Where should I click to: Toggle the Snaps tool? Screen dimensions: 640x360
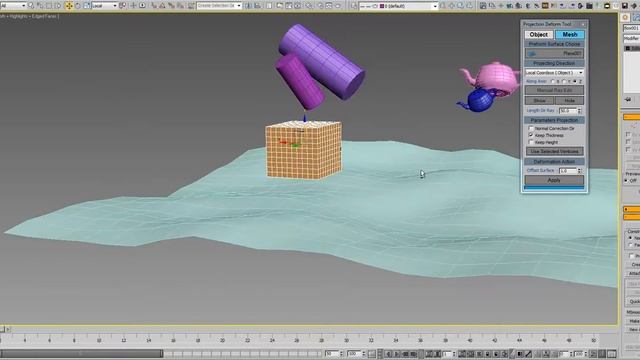[154, 6]
